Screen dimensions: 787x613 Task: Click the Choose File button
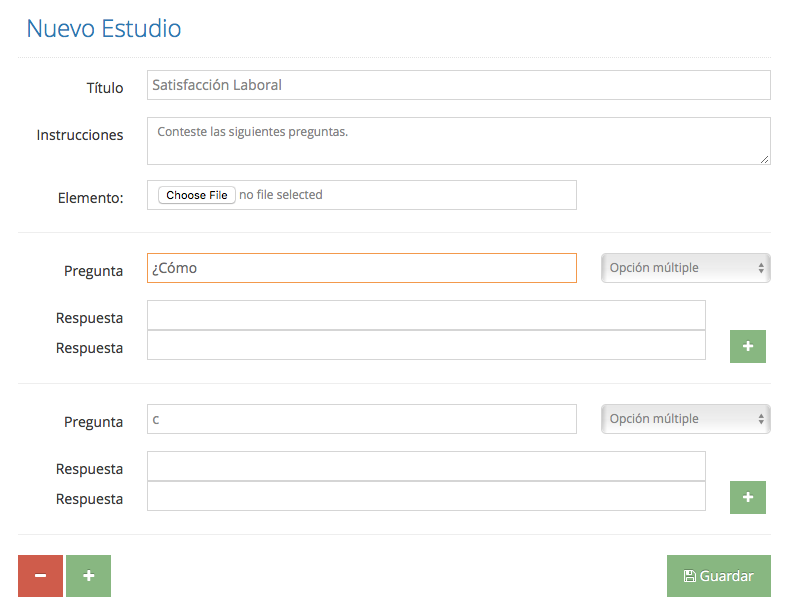[x=197, y=195]
